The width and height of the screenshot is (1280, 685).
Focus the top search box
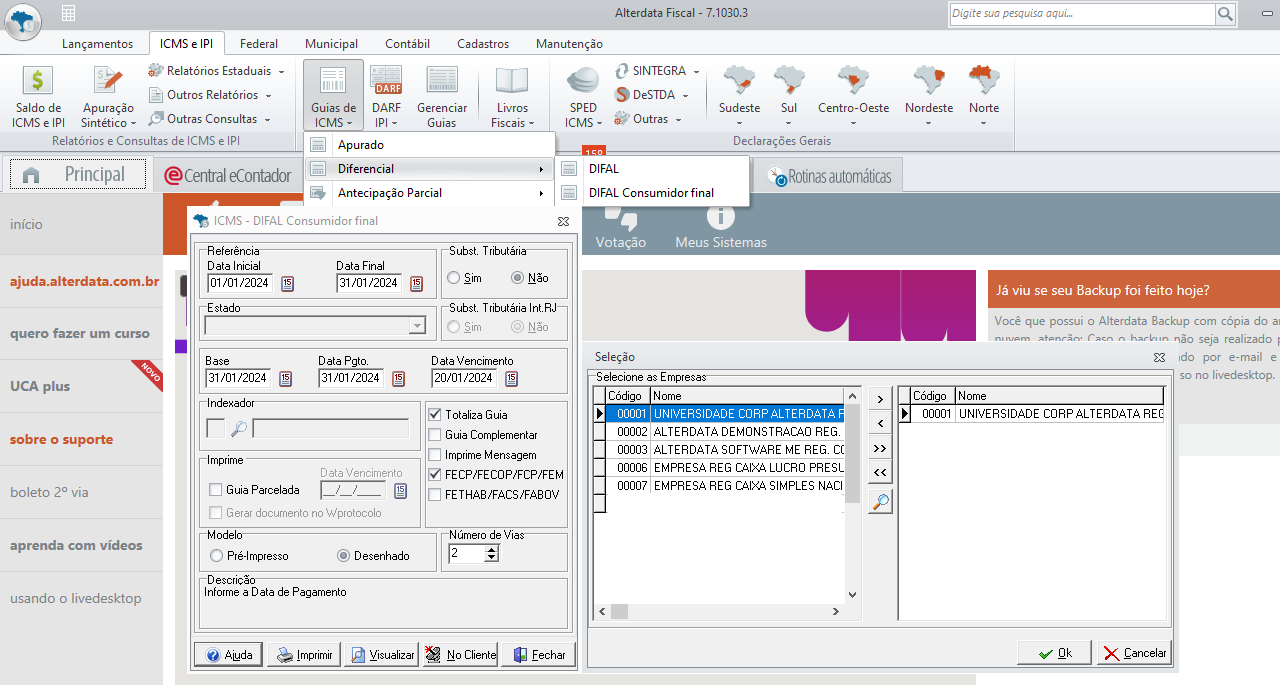tap(1081, 13)
